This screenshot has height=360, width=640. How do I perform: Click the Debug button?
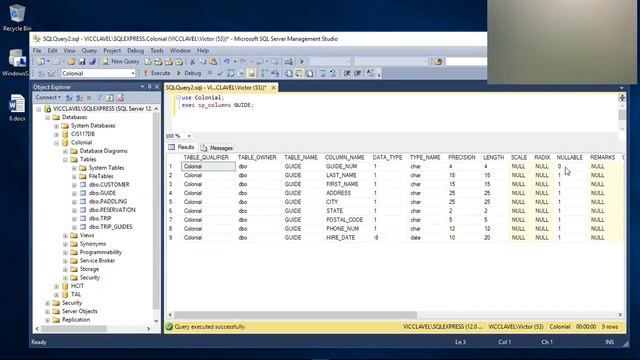click(189, 73)
